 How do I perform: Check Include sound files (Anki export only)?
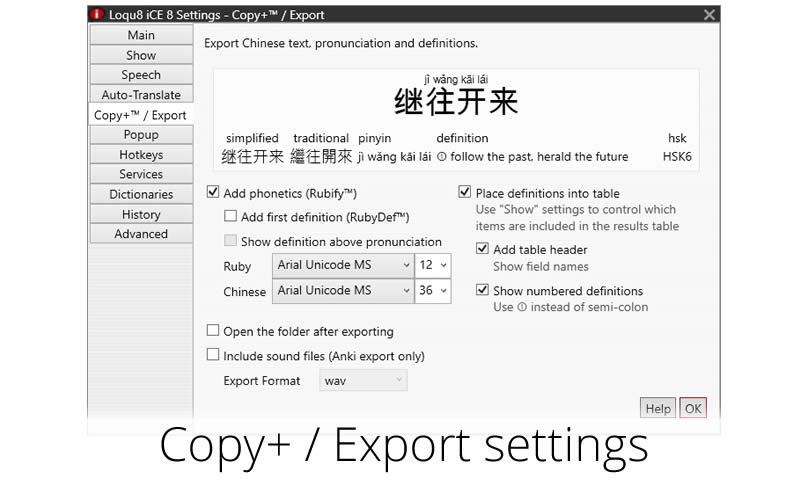pyautogui.click(x=213, y=355)
